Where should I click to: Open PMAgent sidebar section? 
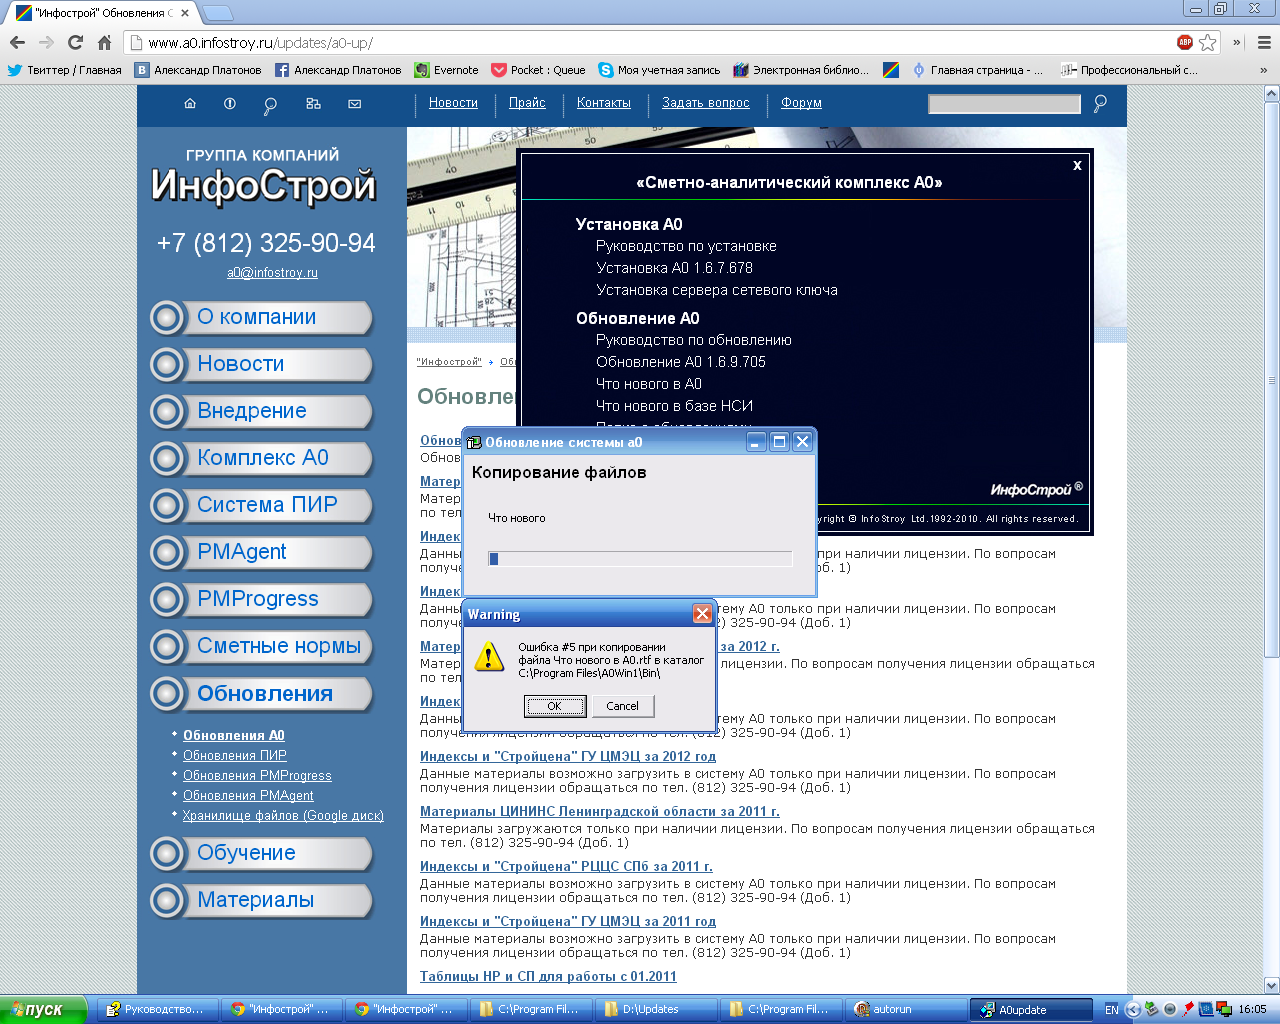[x=262, y=552]
